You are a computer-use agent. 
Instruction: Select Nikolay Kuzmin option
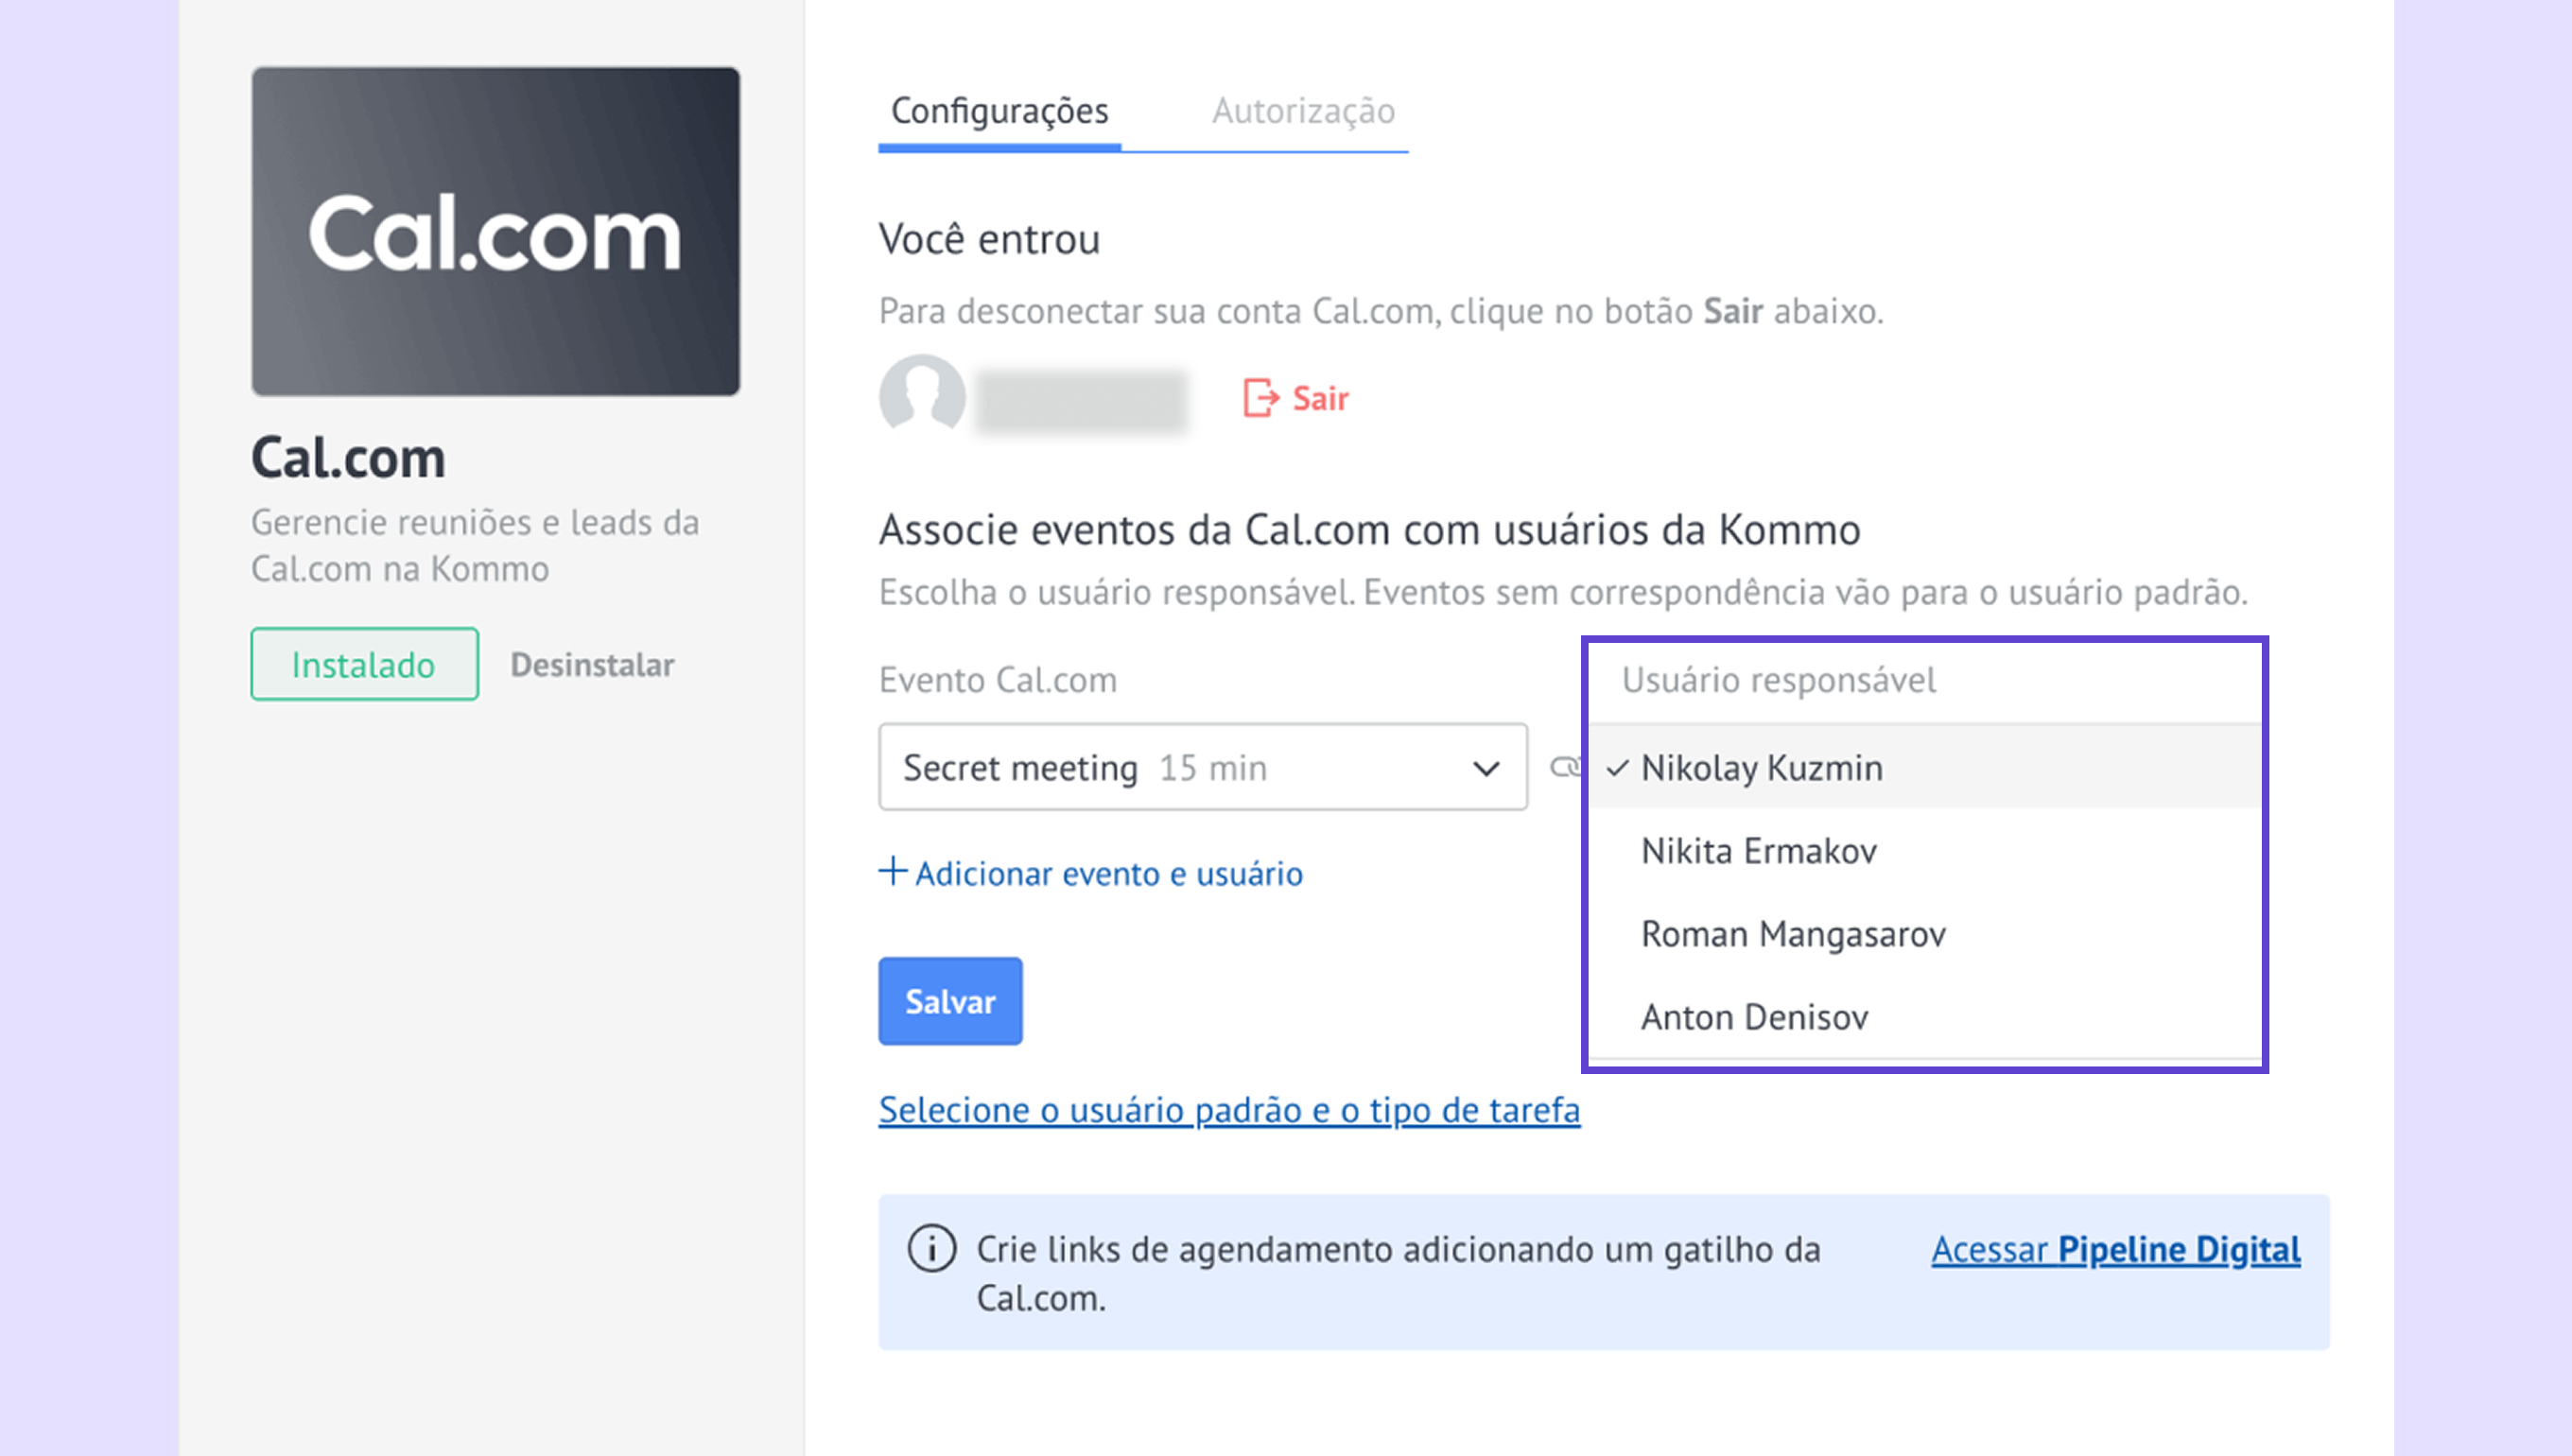pyautogui.click(x=1762, y=768)
